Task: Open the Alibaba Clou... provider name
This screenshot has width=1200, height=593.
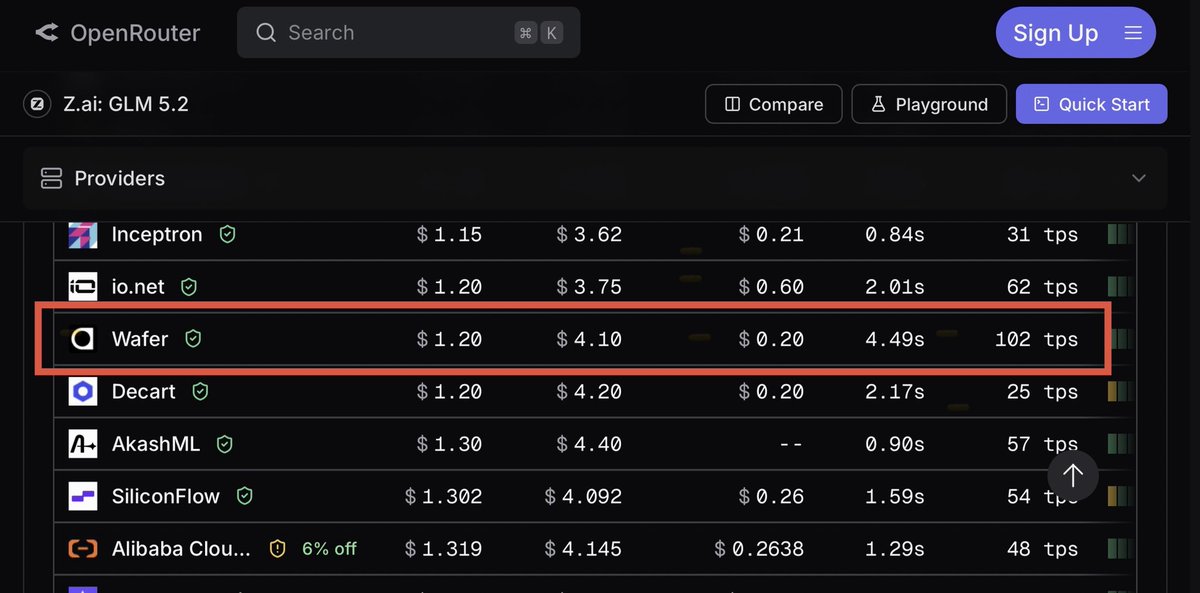Action: tap(181, 549)
